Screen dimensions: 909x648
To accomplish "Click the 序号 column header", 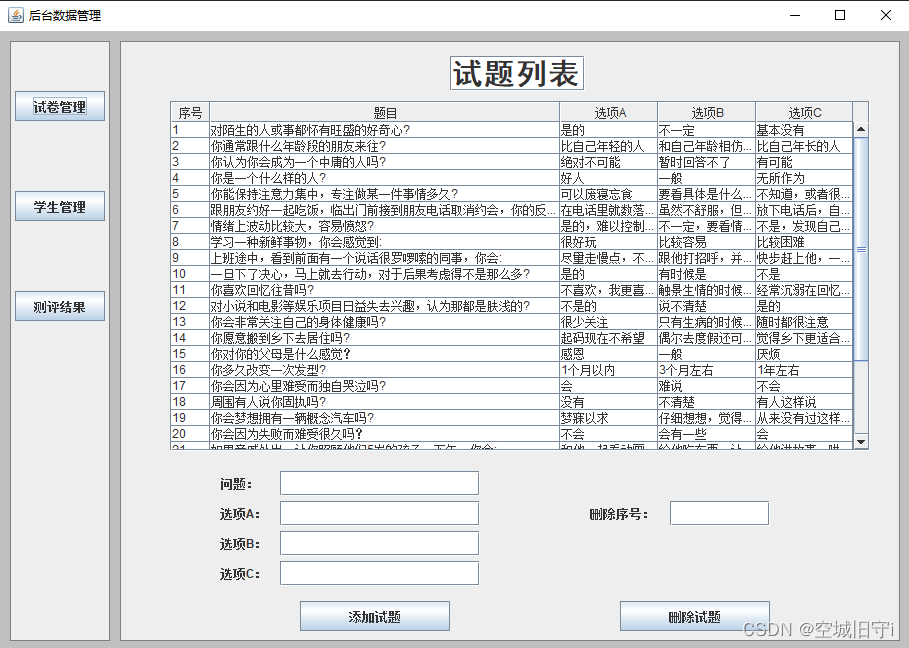I will [189, 111].
